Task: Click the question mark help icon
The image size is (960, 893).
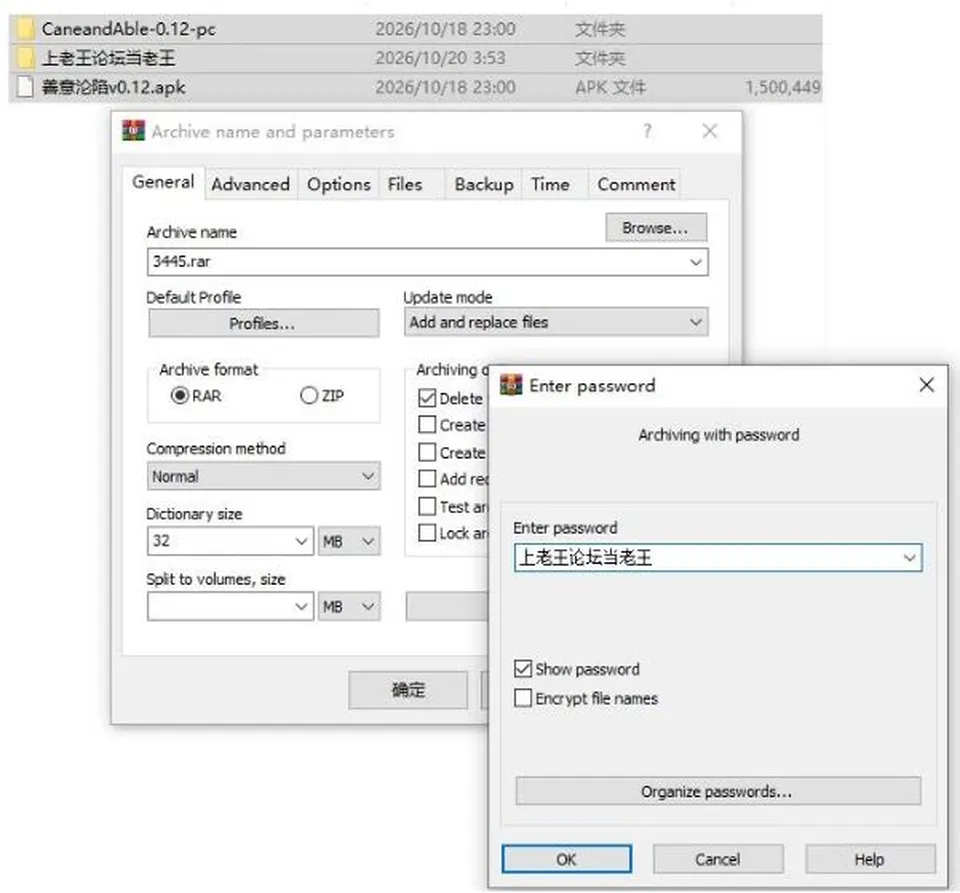Action: 647,131
